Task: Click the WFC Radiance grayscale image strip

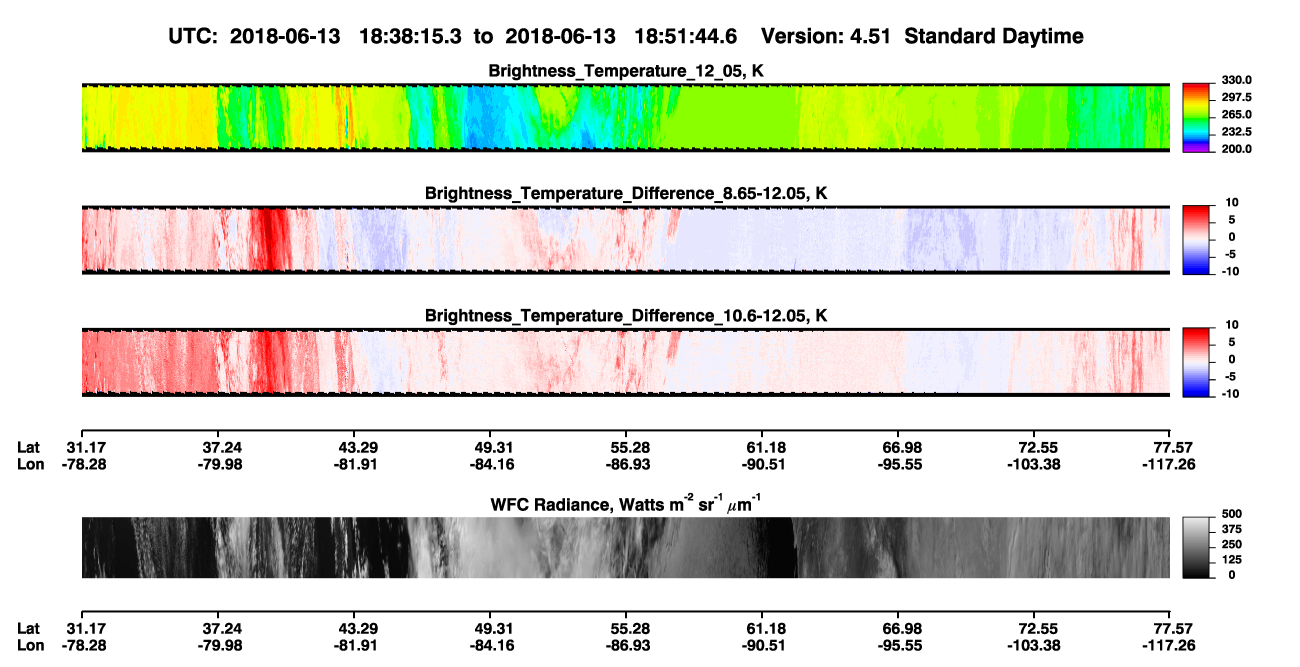Action: click(x=626, y=547)
